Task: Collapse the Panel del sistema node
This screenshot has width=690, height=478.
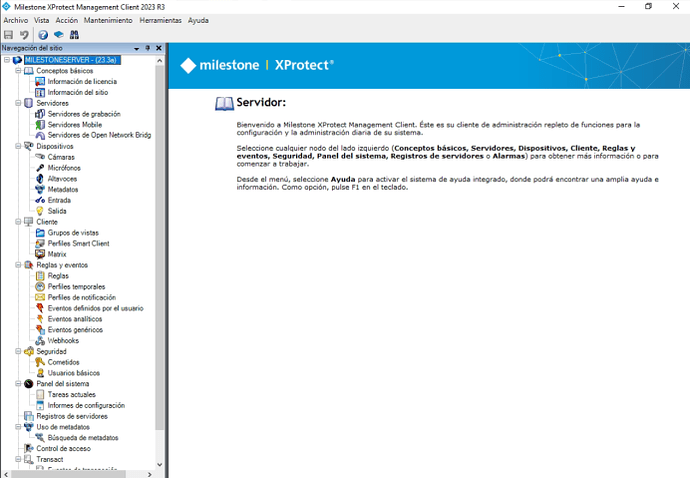Action: click(18, 383)
